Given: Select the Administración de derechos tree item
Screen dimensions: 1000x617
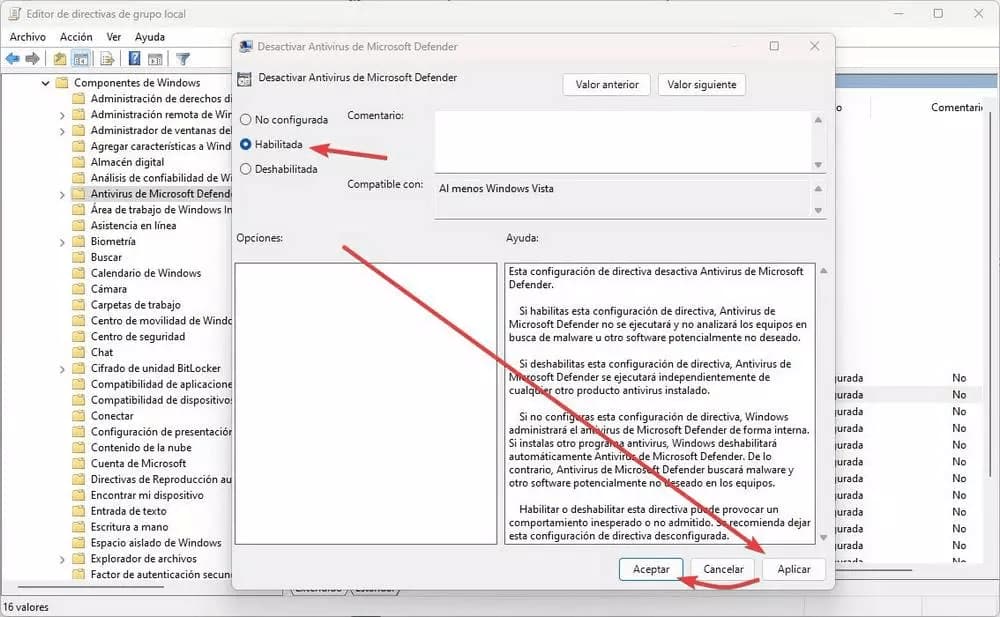Looking at the screenshot, I should click(161, 98).
